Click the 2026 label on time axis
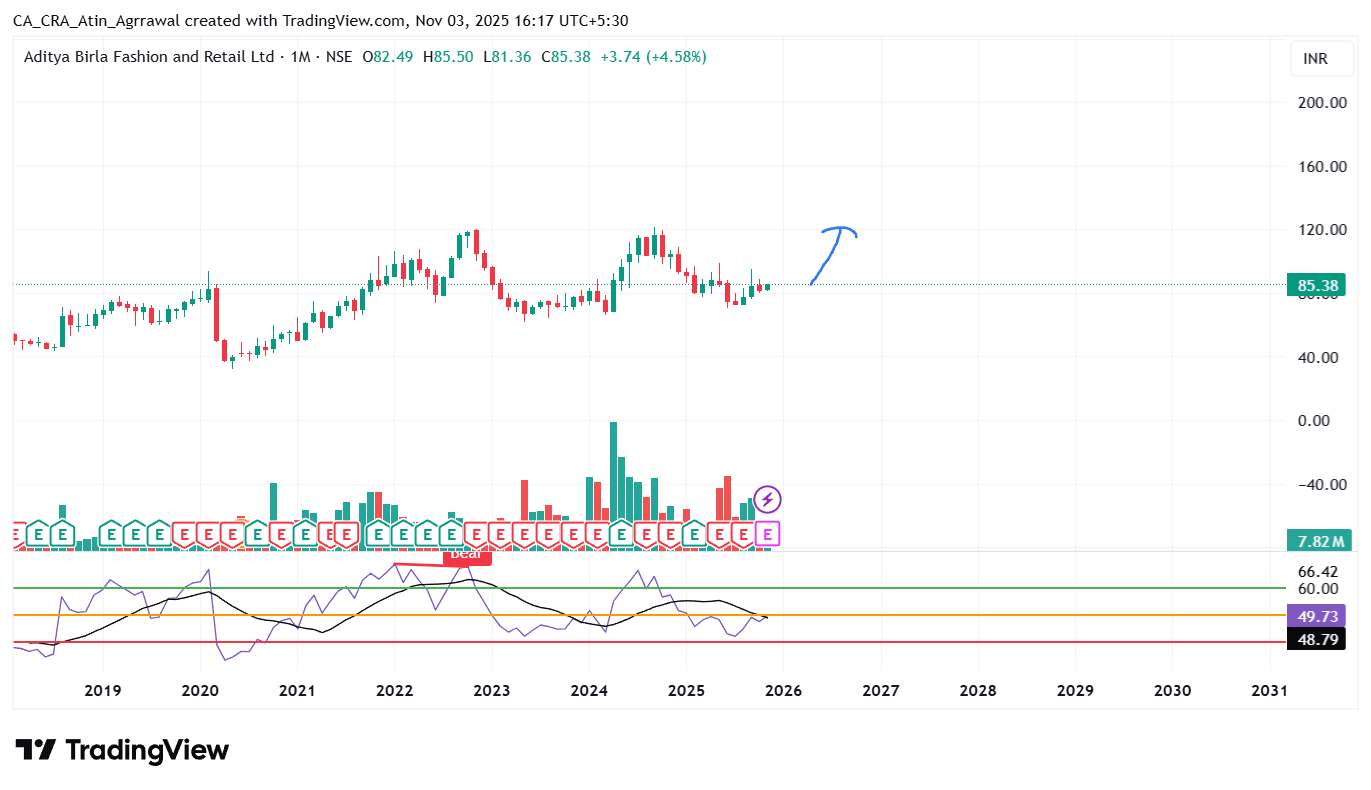1371x790 pixels. (x=783, y=690)
